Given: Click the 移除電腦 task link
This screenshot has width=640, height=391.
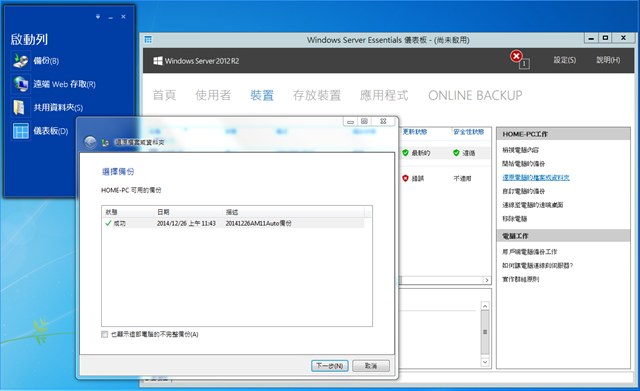Looking at the screenshot, I should click(515, 219).
